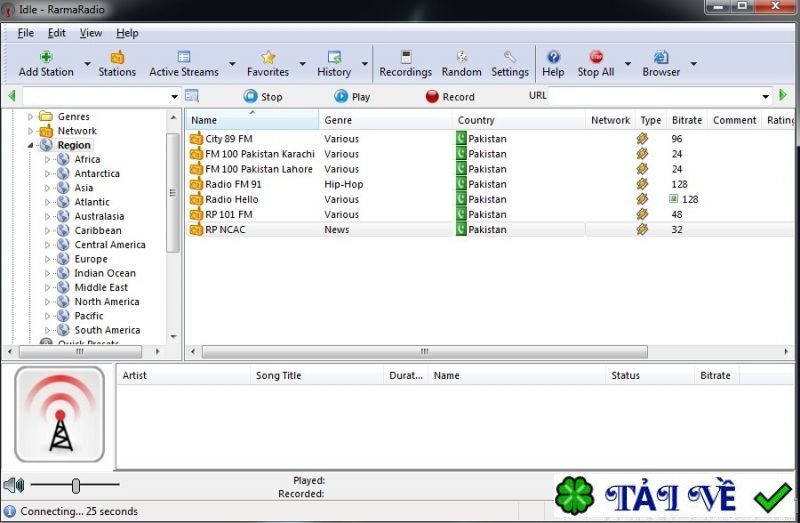The image size is (800, 523).
Task: Open the Add Station dropdown arrow
Action: [x=87, y=64]
